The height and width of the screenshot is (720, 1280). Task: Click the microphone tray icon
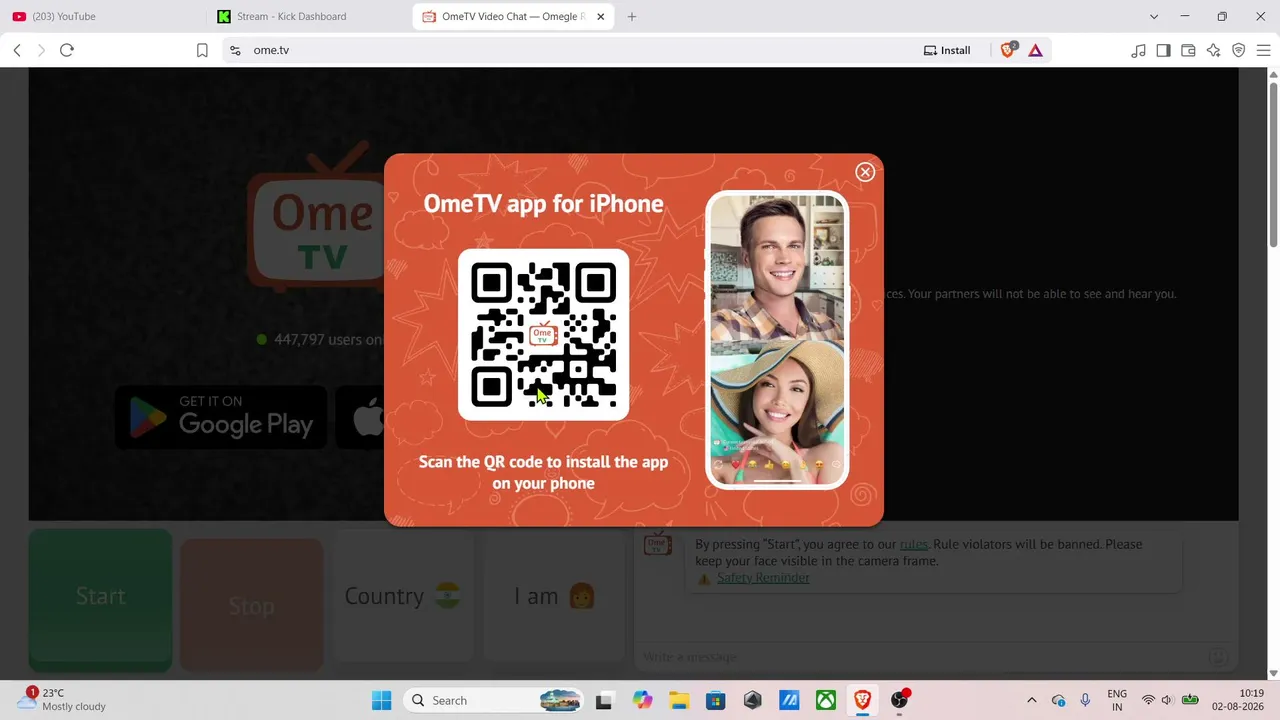[1086, 700]
